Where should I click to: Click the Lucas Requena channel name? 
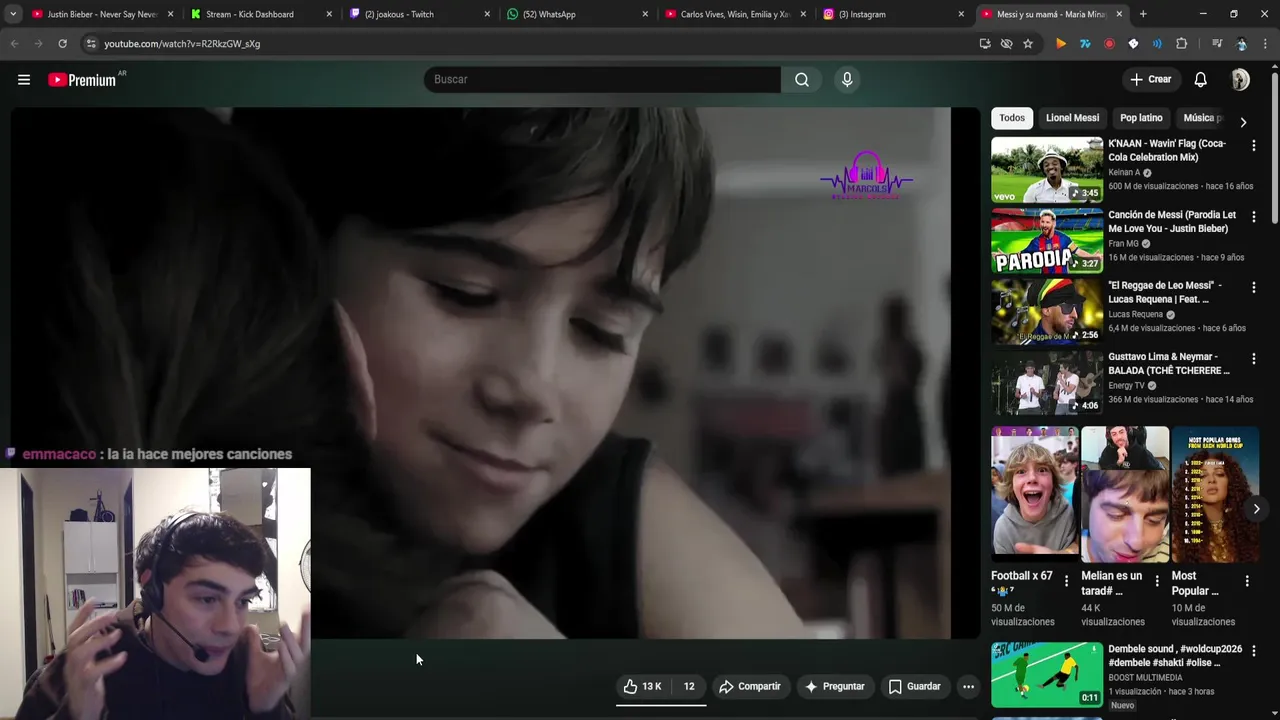pyautogui.click(x=1135, y=314)
